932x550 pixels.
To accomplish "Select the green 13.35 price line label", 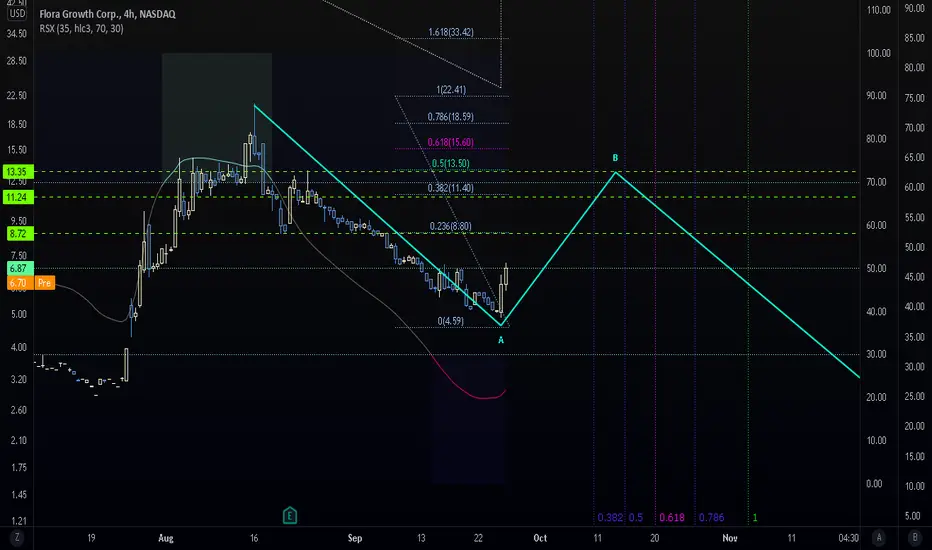I will pyautogui.click(x=18, y=172).
